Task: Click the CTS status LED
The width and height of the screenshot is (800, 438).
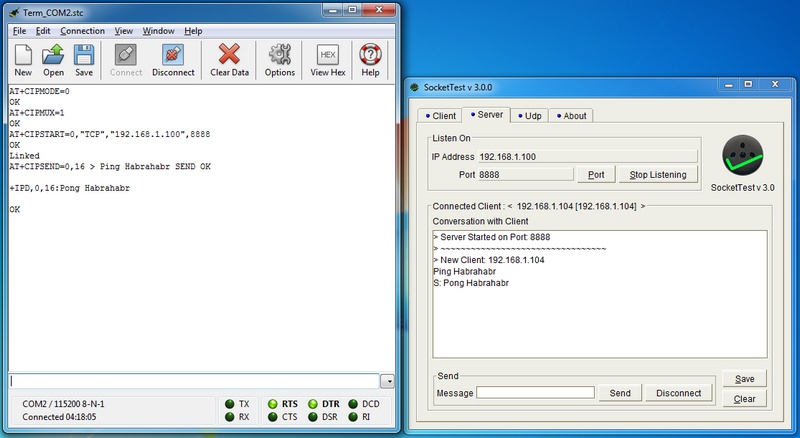Action: tap(272, 417)
